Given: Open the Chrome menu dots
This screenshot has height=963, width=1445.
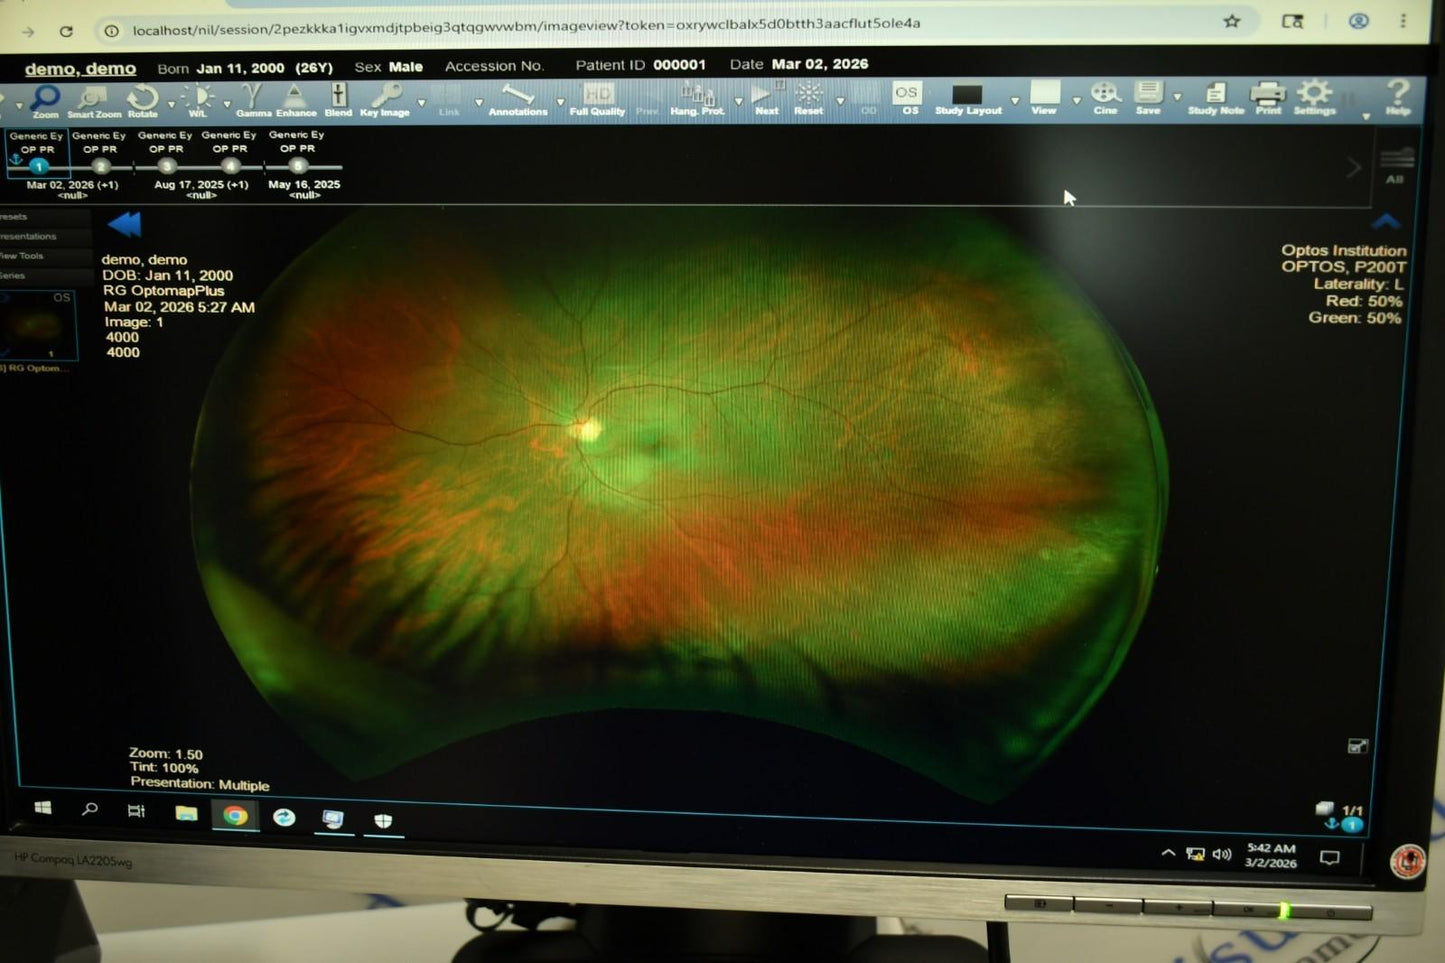Looking at the screenshot, I should (x=1403, y=20).
